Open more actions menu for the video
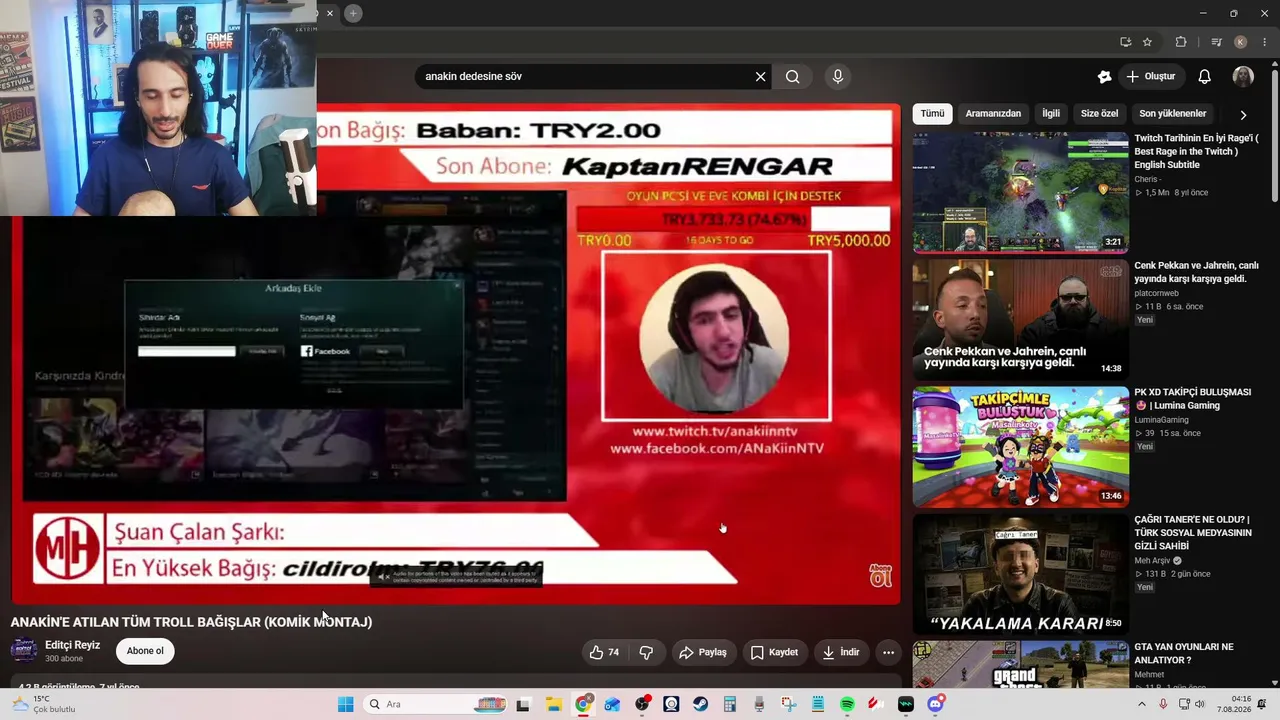 coord(888,652)
